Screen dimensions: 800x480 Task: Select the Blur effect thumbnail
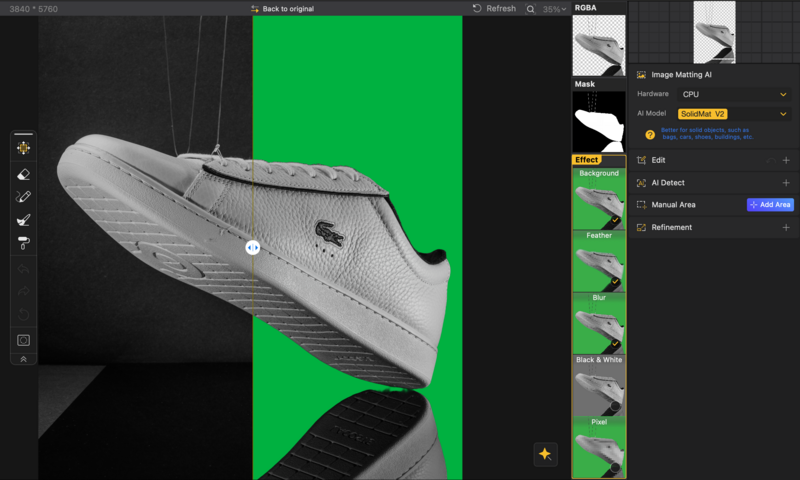599,323
